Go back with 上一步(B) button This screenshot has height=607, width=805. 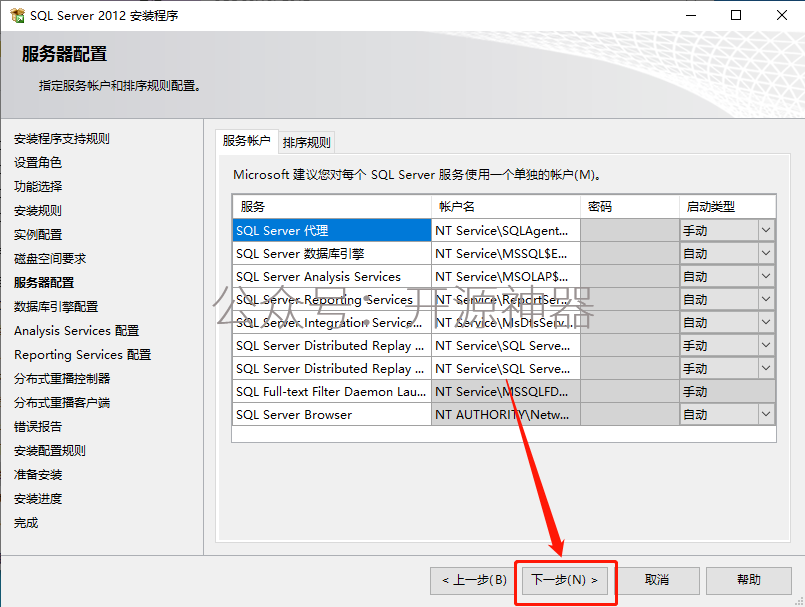(x=473, y=580)
